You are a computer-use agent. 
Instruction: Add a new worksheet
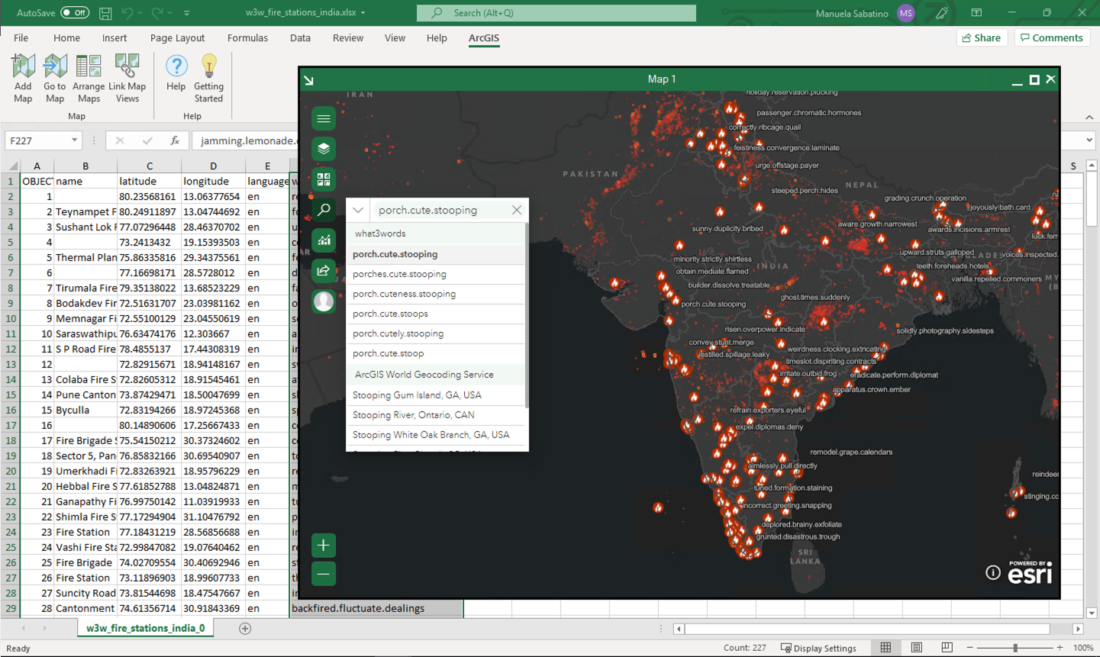(245, 628)
